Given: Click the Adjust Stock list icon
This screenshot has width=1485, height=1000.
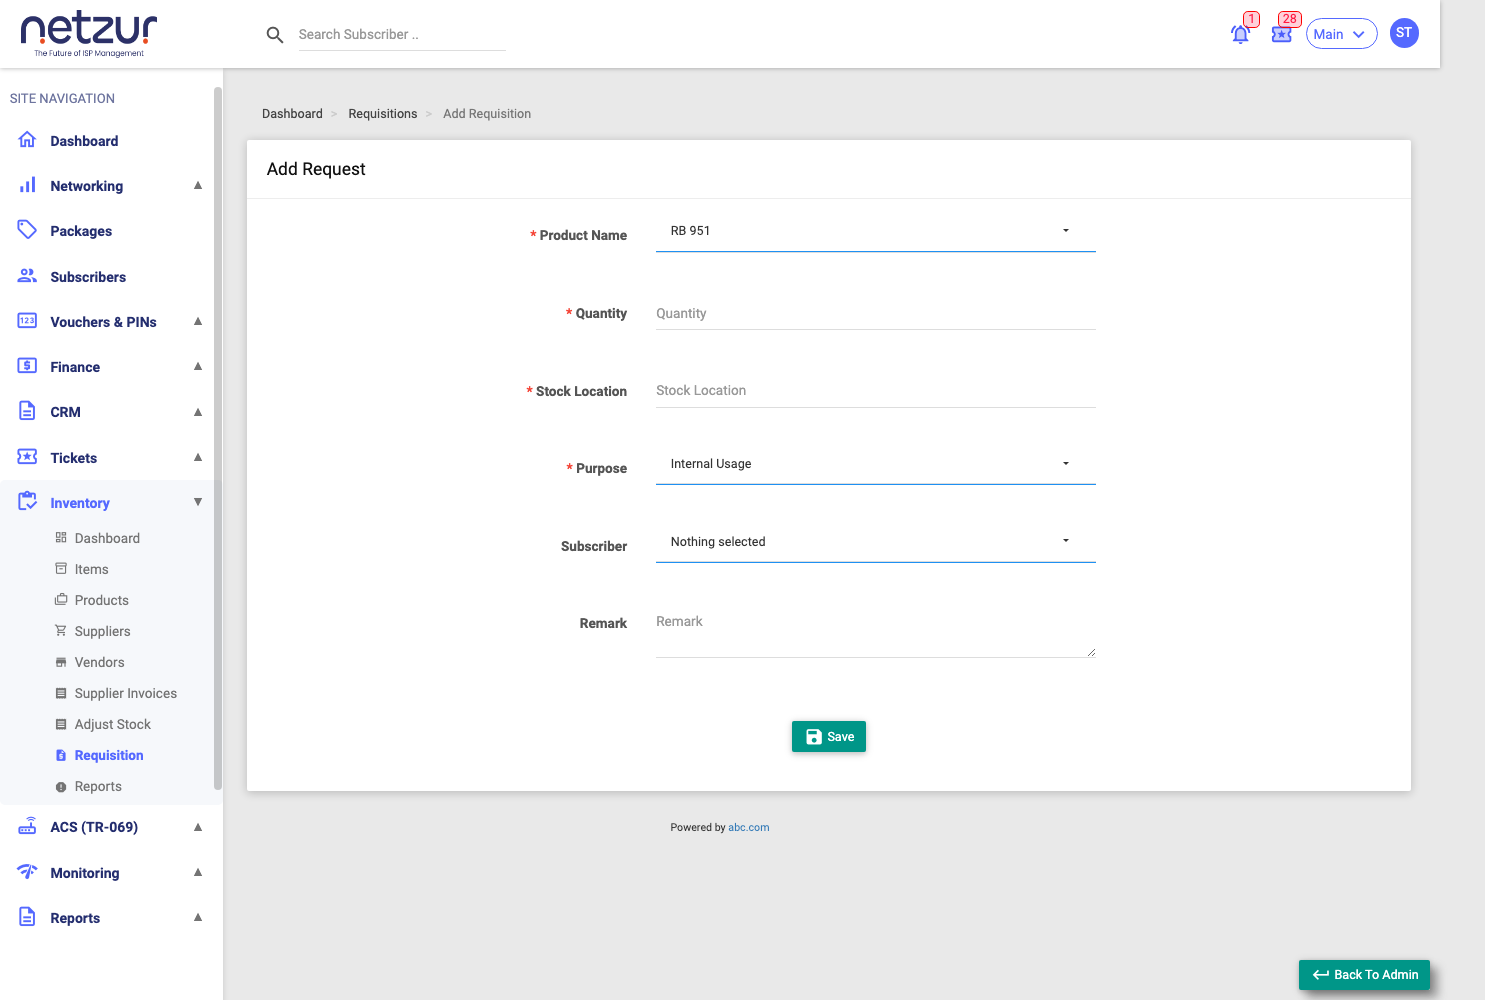Looking at the screenshot, I should [x=61, y=724].
